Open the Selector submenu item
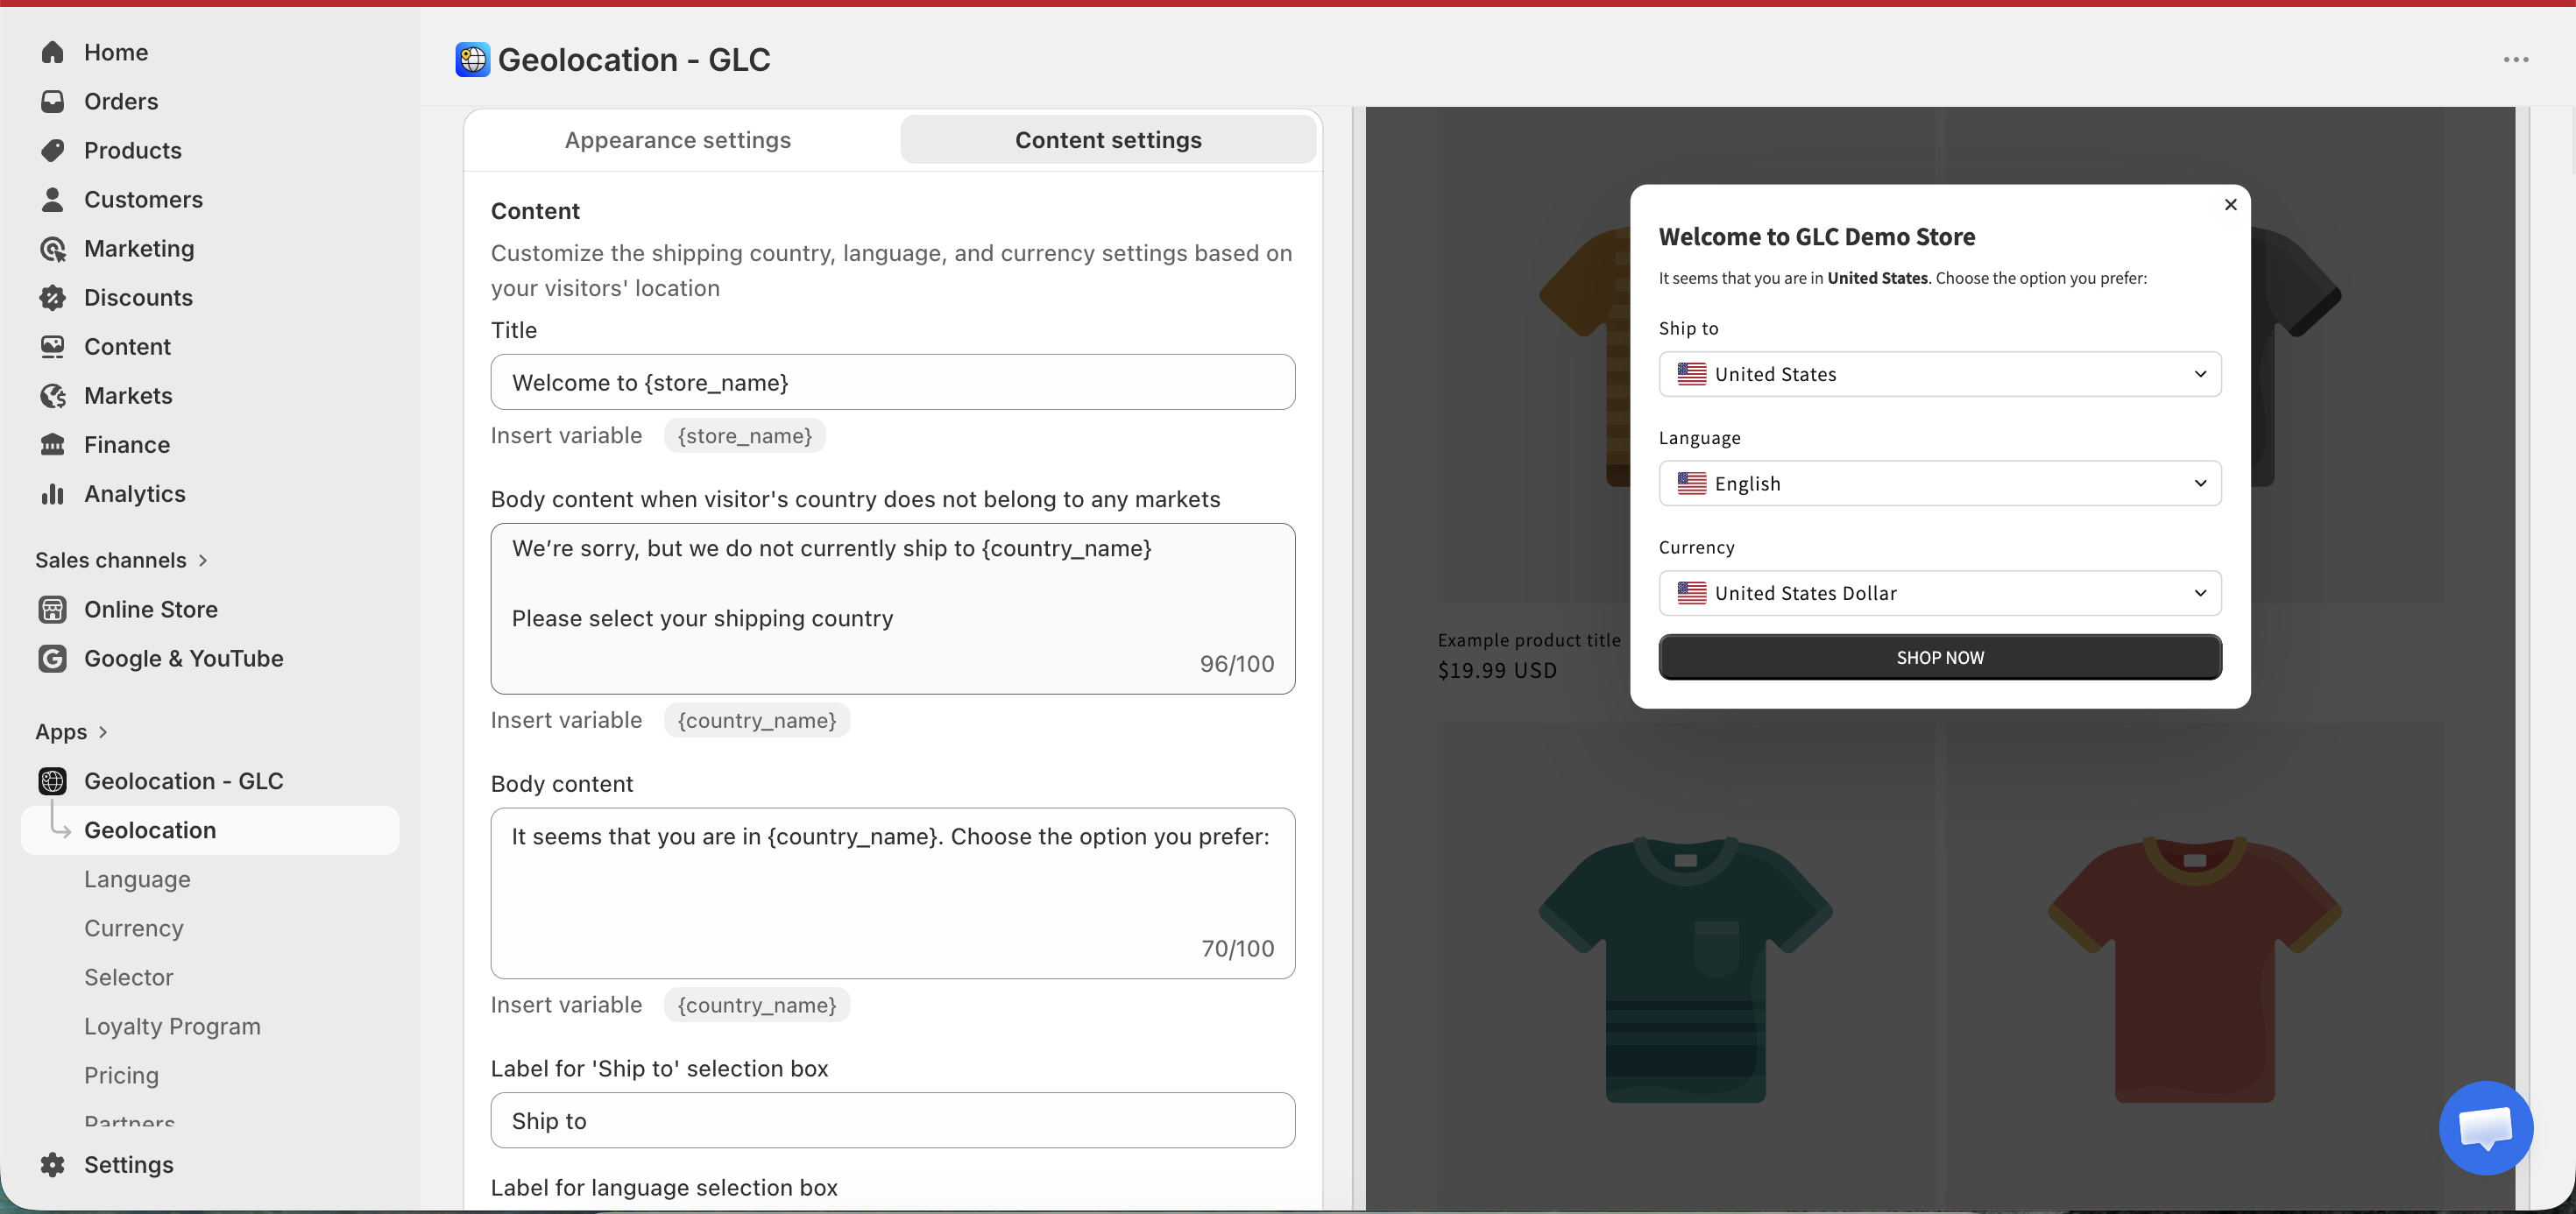This screenshot has width=2576, height=1214. [x=129, y=977]
